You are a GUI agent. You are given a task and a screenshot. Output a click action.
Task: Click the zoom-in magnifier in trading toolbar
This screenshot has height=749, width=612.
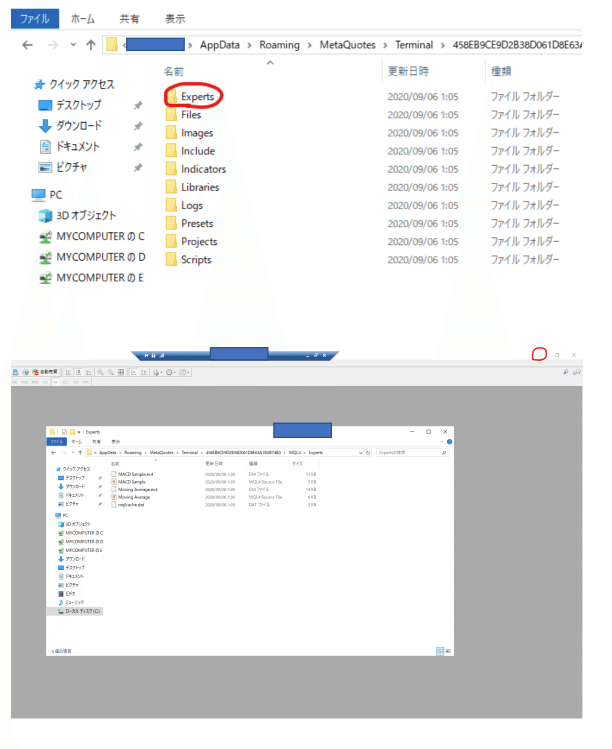click(100, 372)
